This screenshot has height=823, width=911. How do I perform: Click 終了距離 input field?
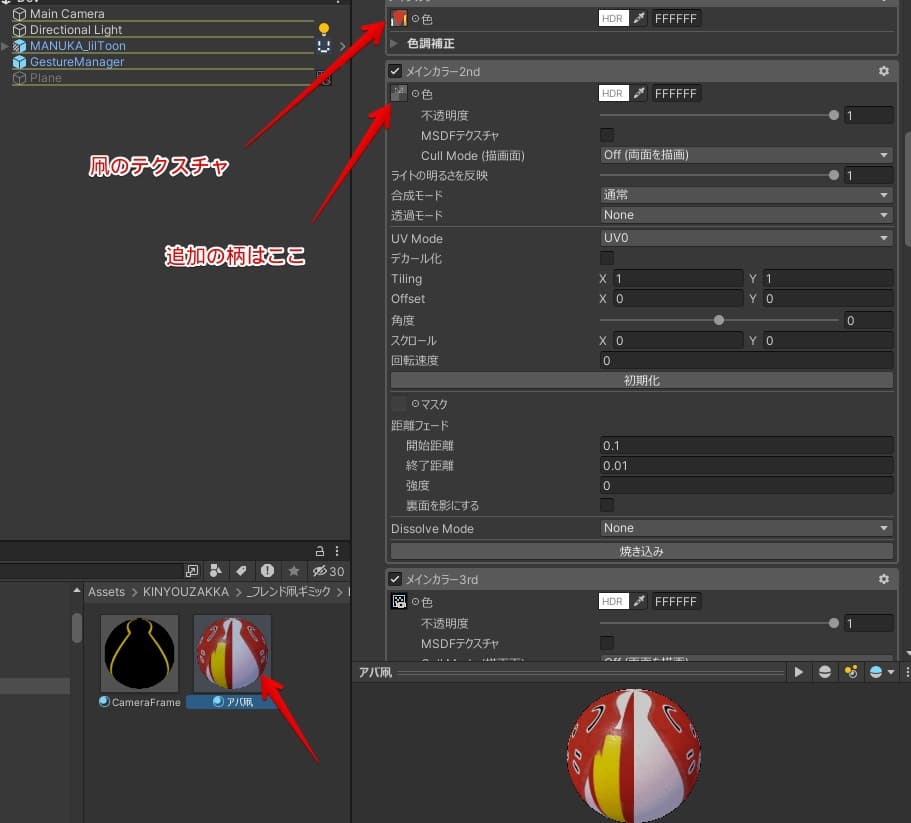746,466
